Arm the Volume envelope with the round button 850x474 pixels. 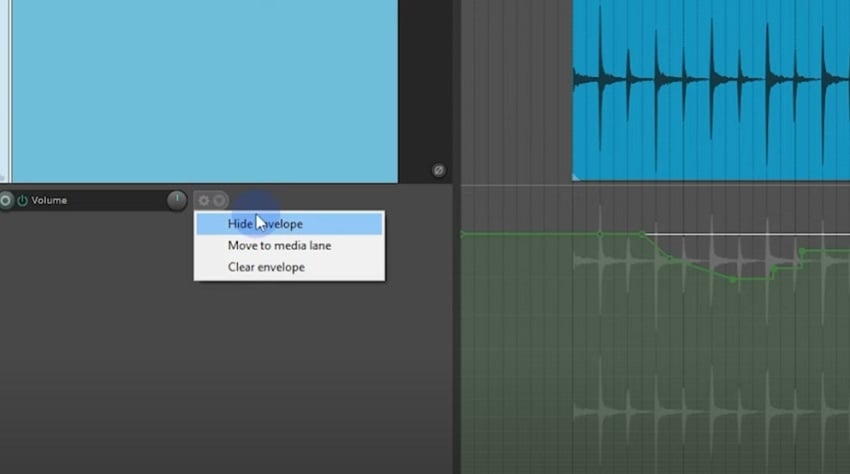coord(5,201)
